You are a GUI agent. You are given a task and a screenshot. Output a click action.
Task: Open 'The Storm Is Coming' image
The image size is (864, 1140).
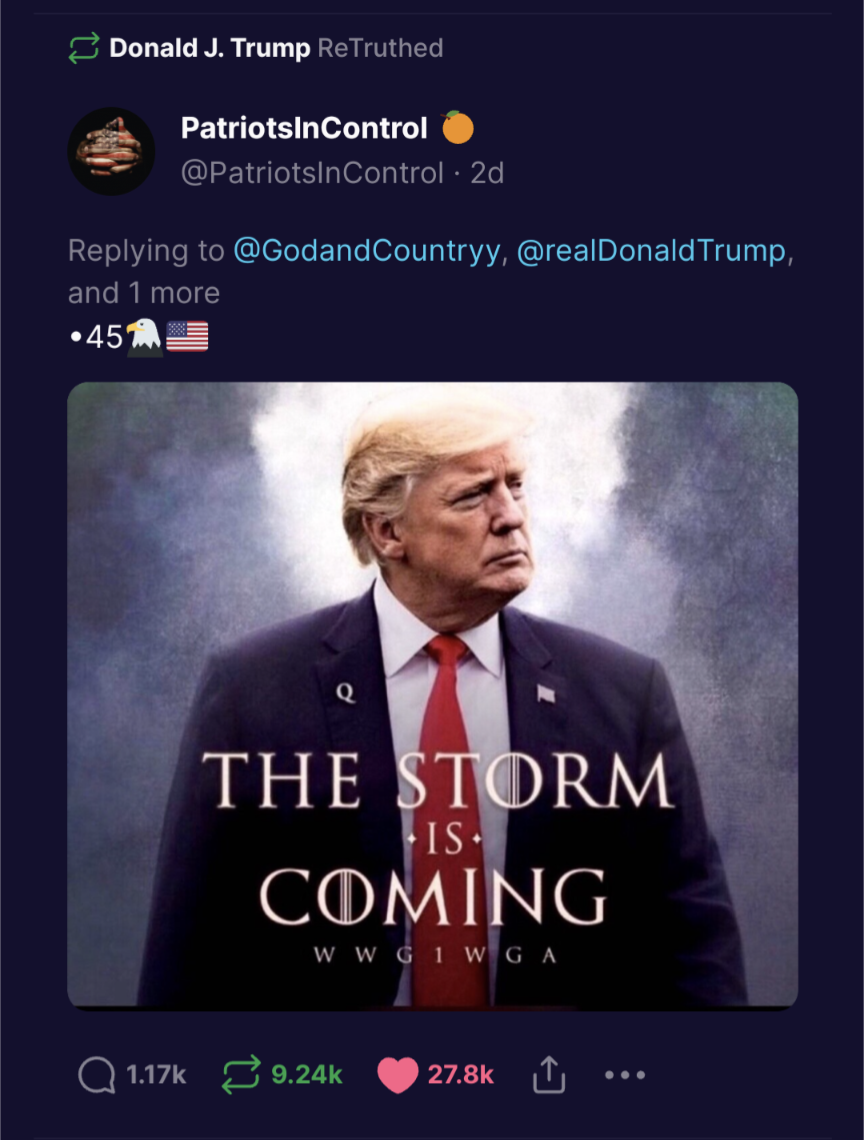433,696
